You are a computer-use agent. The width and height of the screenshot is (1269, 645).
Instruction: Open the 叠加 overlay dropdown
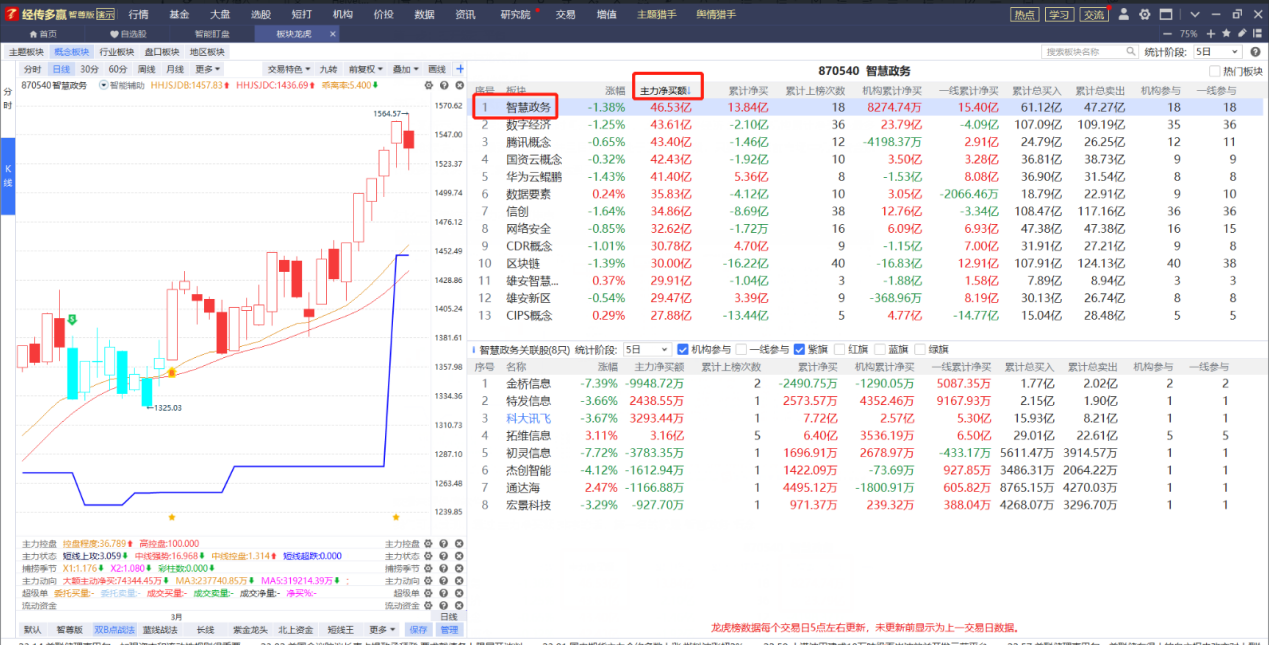[x=406, y=69]
